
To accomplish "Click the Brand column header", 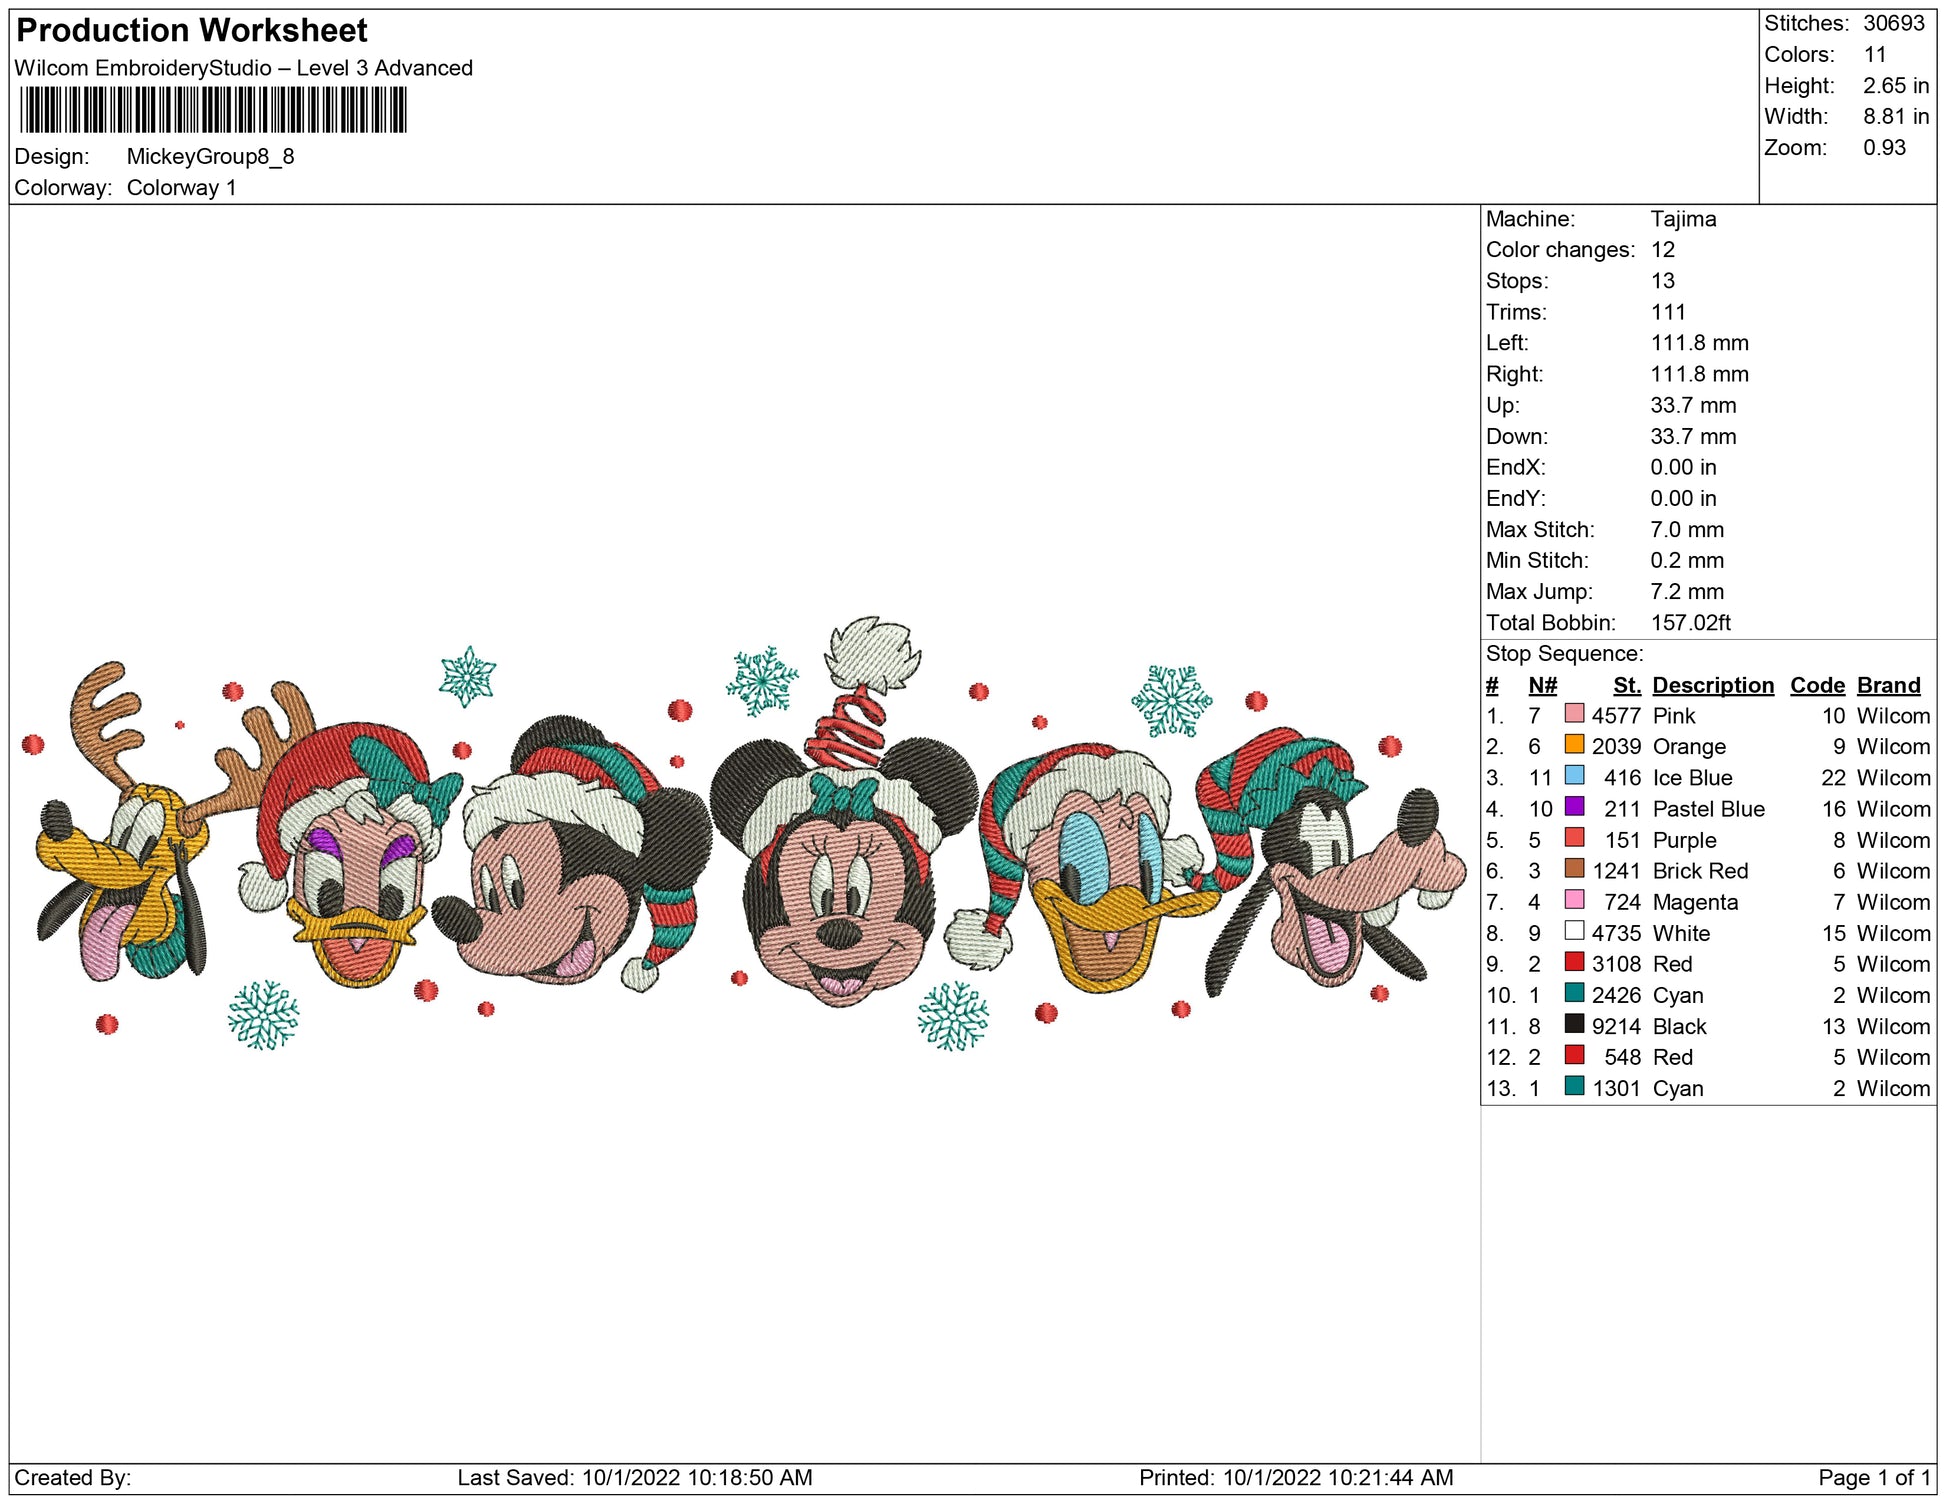I will (x=1888, y=685).
